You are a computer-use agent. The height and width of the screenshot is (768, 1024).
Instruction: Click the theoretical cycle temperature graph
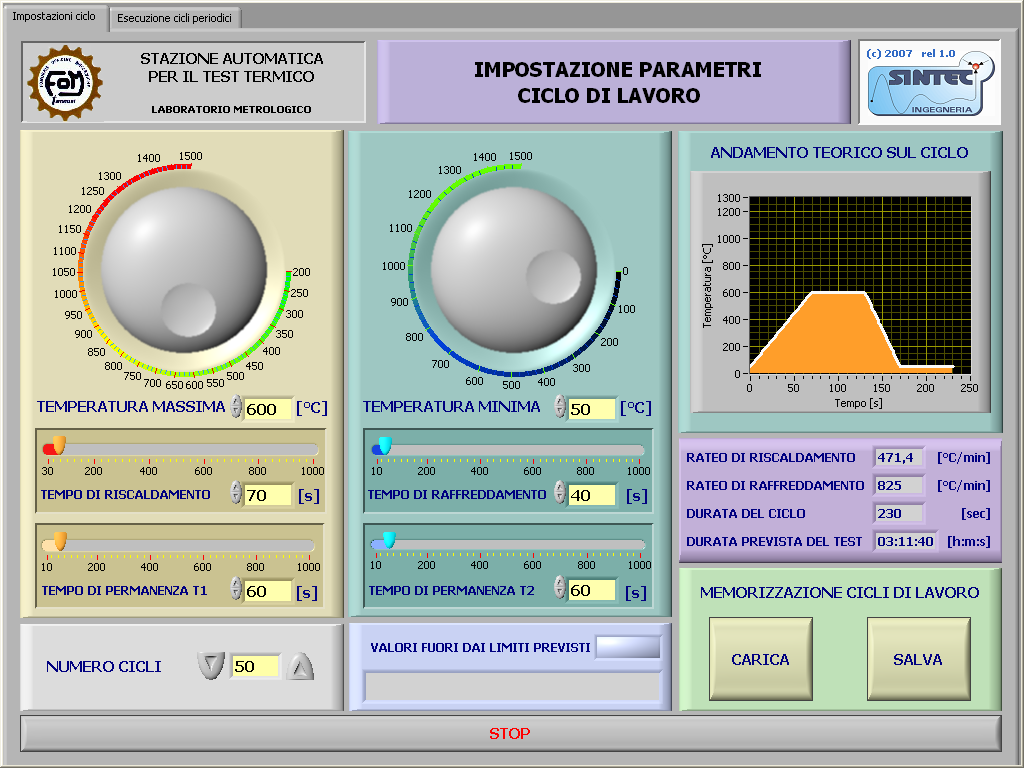pos(859,285)
